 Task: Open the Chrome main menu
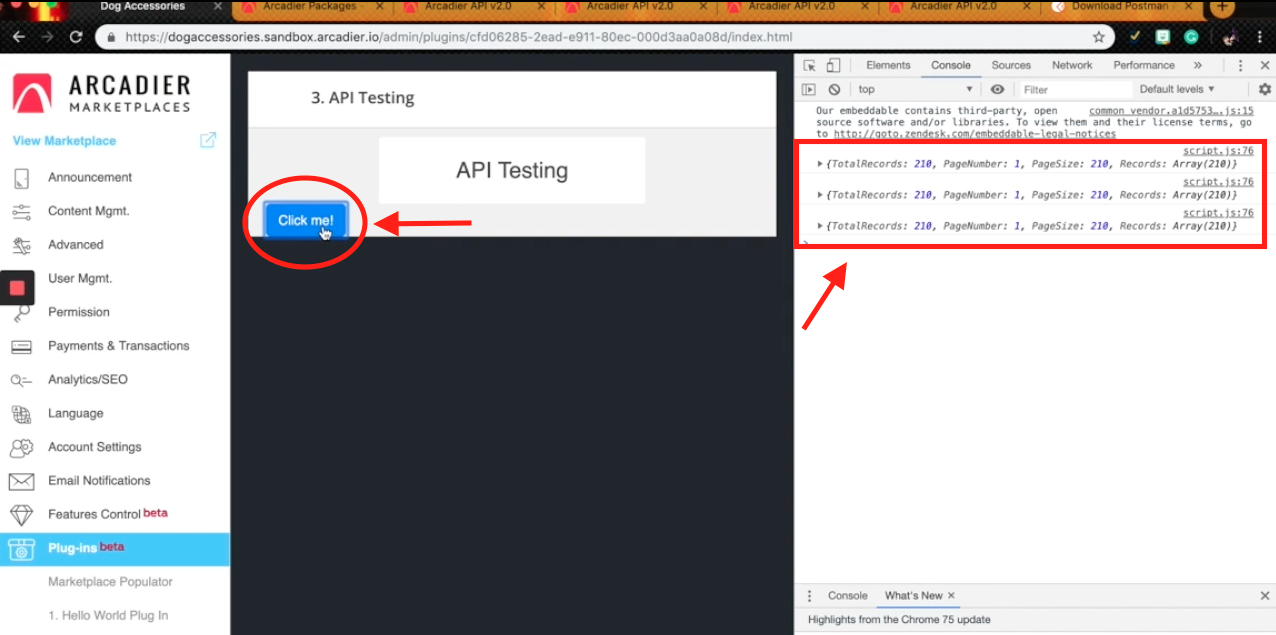click(x=1262, y=37)
